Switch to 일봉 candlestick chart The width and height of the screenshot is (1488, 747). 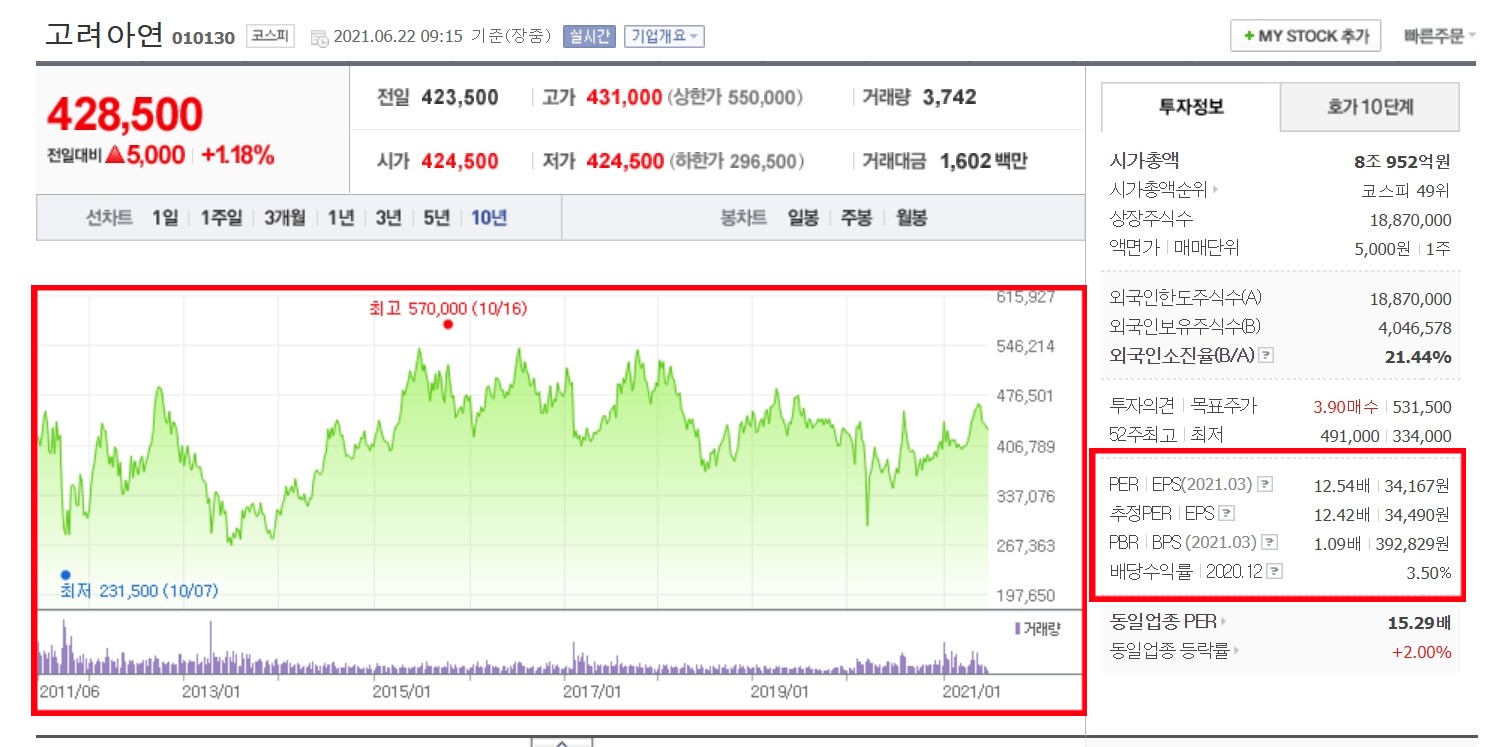pos(803,218)
